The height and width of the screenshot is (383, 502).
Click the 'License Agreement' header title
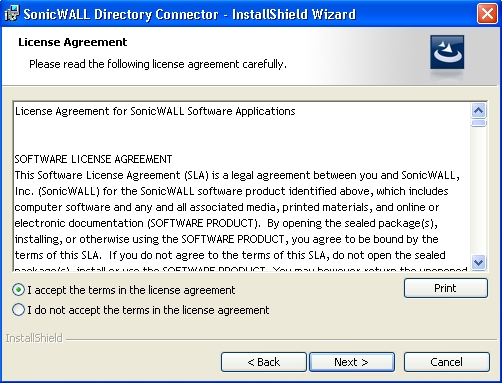73,42
